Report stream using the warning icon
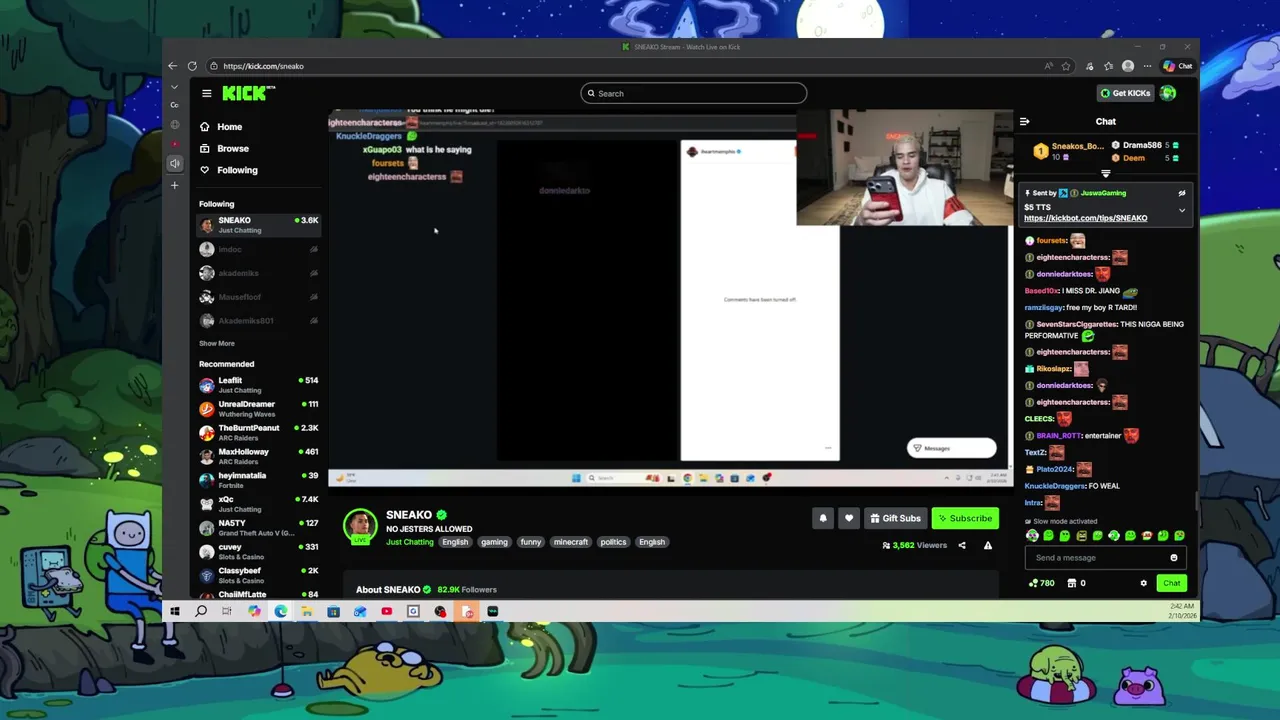 tap(988, 545)
